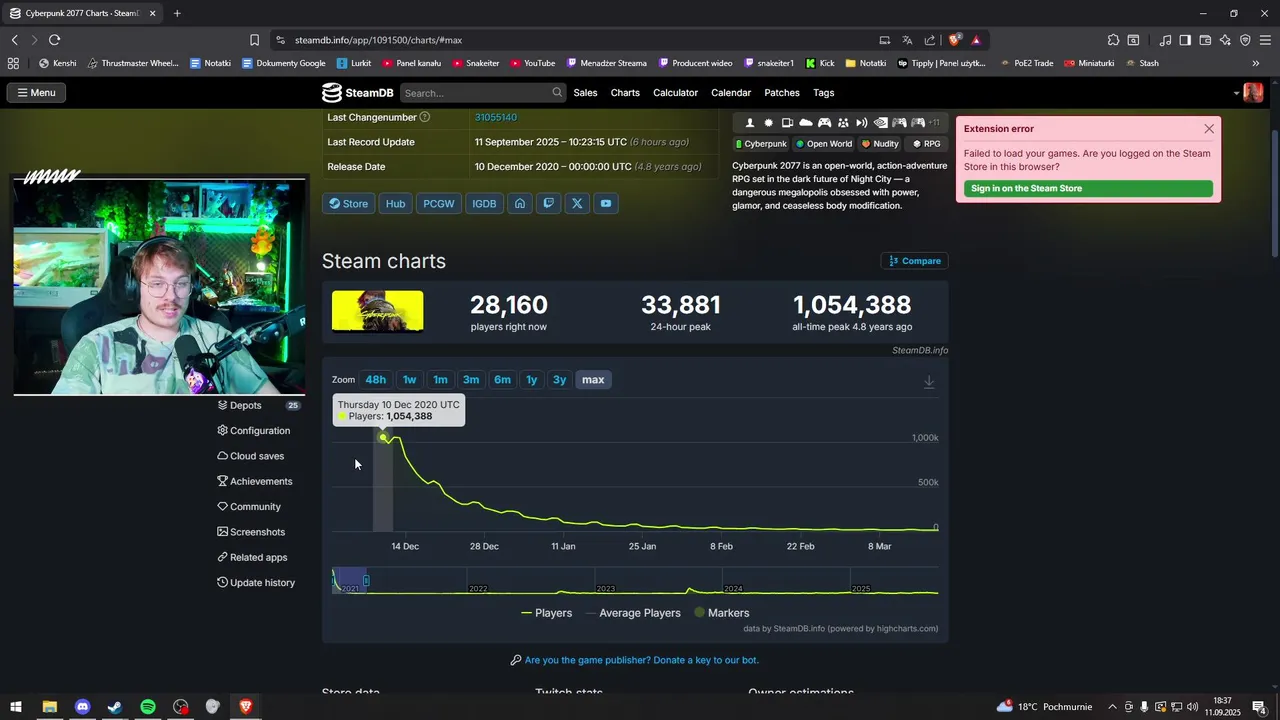Click Sign in on the Steam Store
1280x720 pixels.
click(x=1088, y=189)
